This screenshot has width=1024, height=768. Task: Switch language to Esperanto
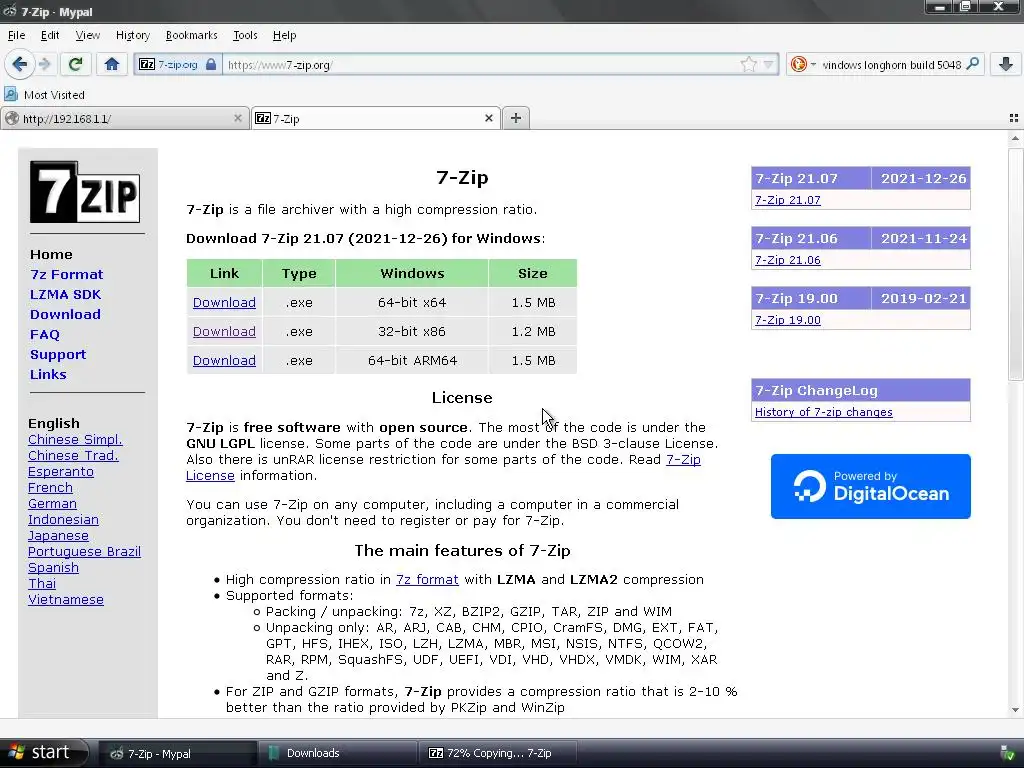61,472
